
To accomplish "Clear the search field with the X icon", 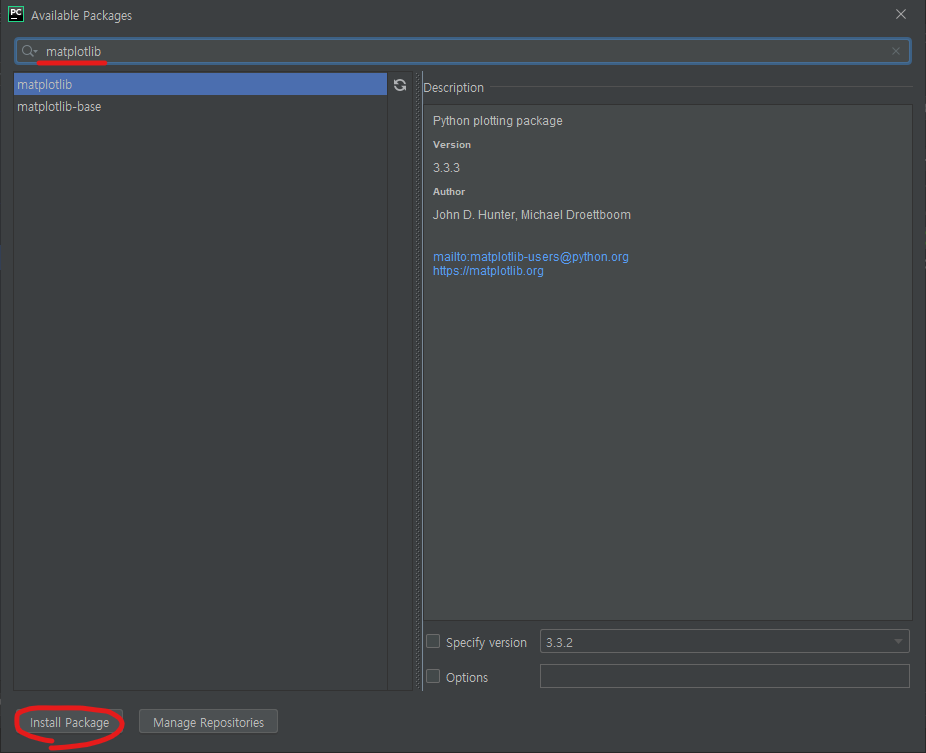I will 896,51.
